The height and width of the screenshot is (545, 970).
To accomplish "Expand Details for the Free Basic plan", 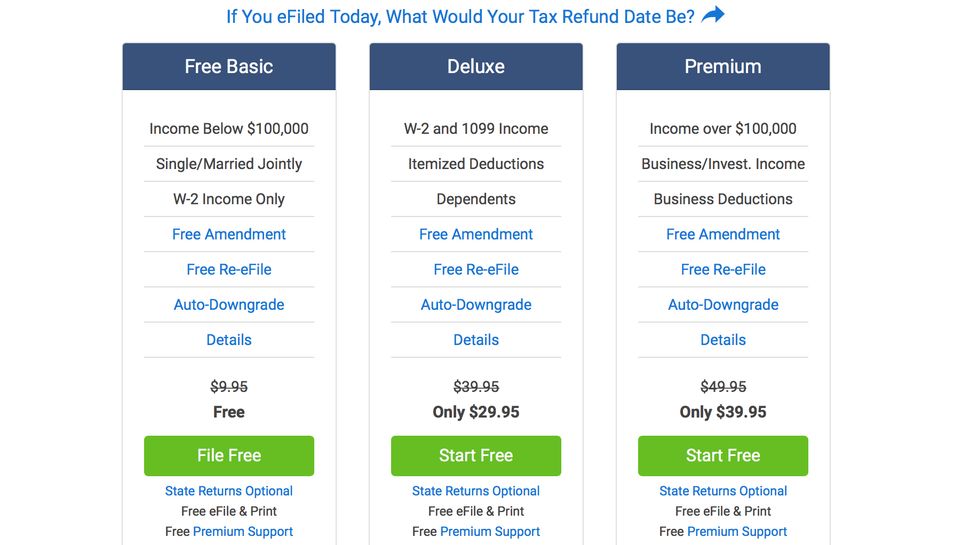I will click(229, 340).
